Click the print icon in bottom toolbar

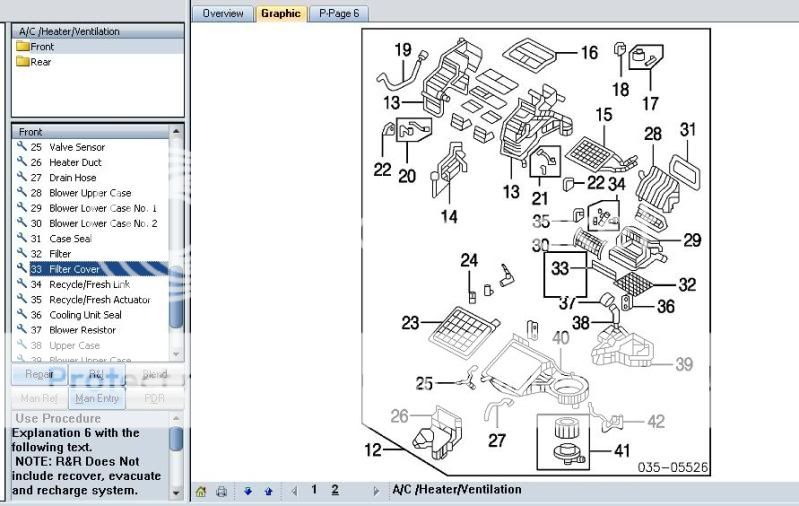pyautogui.click(x=221, y=491)
